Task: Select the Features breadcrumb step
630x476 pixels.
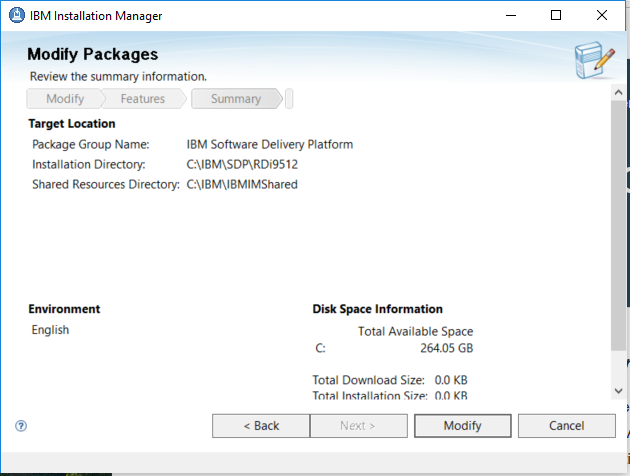Action: point(143,99)
